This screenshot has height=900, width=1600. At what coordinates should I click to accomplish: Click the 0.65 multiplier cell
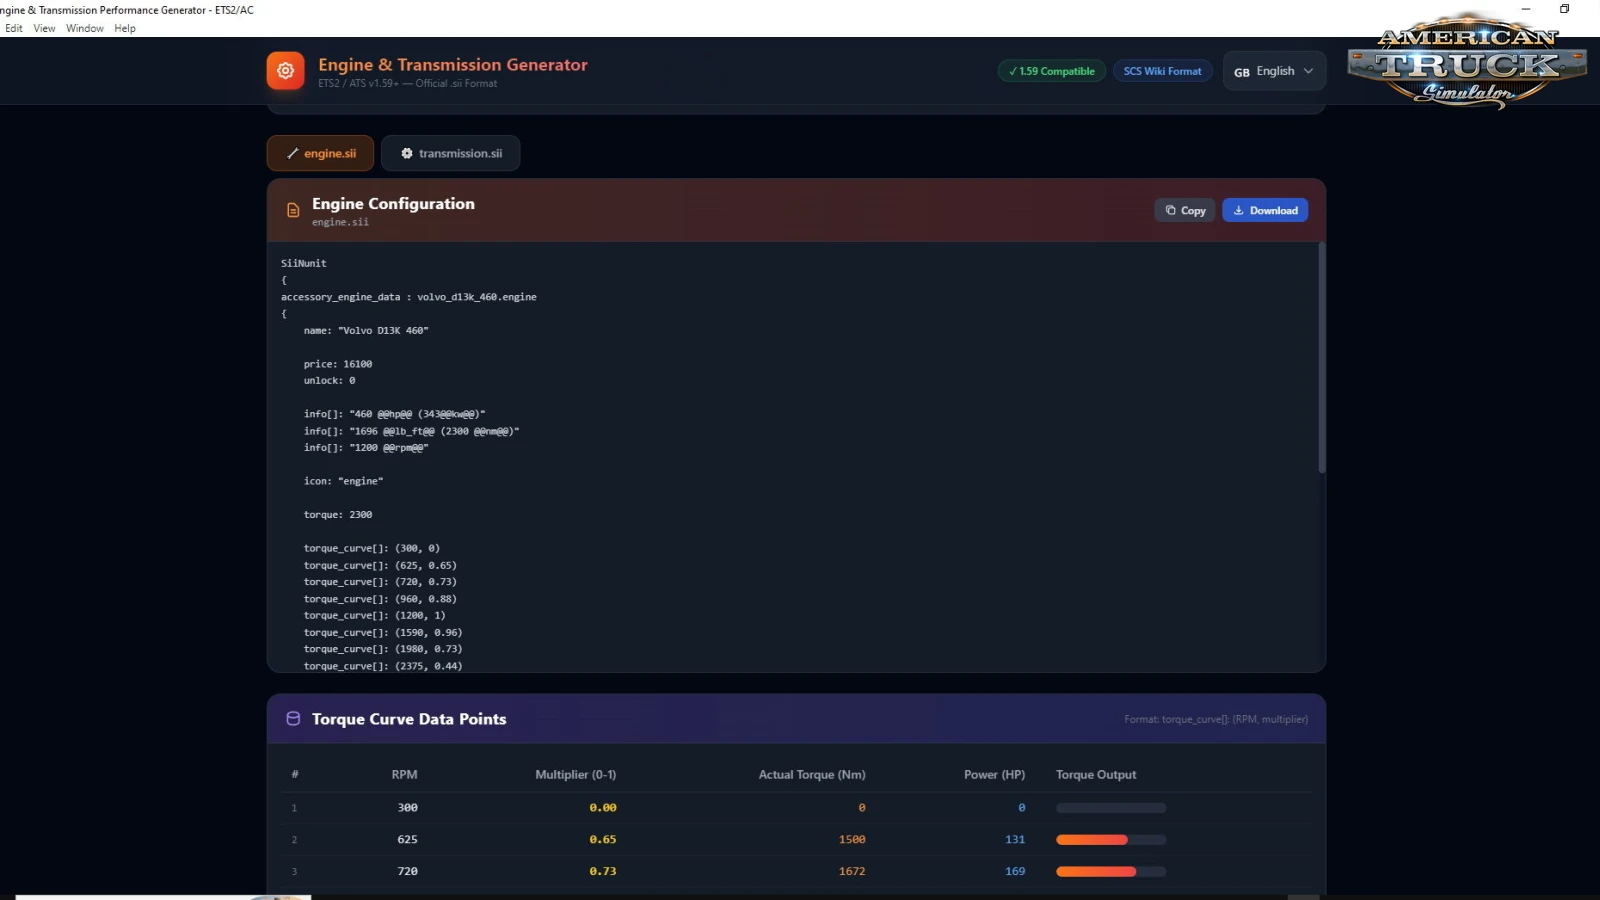(x=603, y=840)
